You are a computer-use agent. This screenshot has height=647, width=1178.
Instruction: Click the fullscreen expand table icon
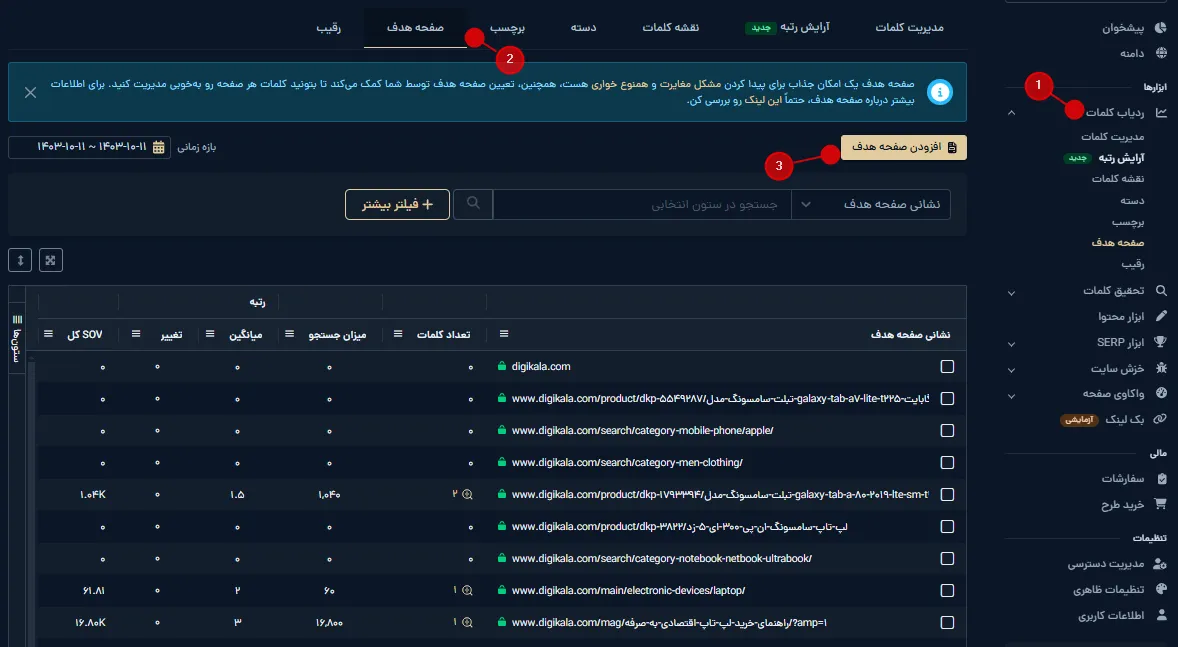point(50,260)
